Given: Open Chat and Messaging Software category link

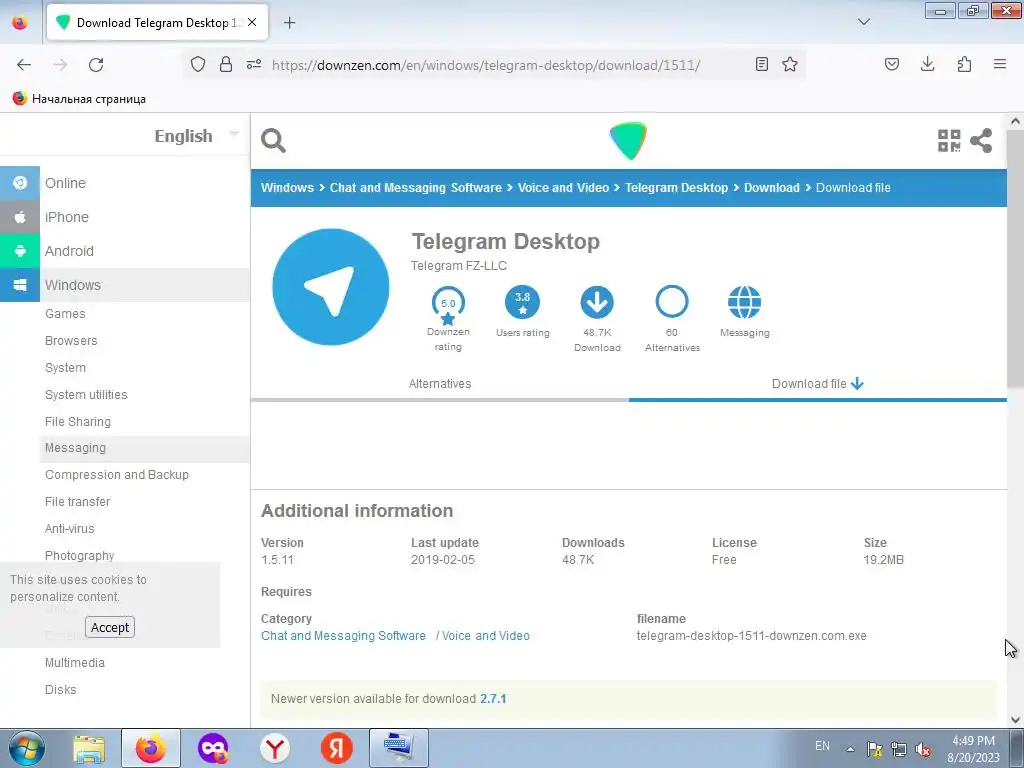Looking at the screenshot, I should click(x=344, y=635).
